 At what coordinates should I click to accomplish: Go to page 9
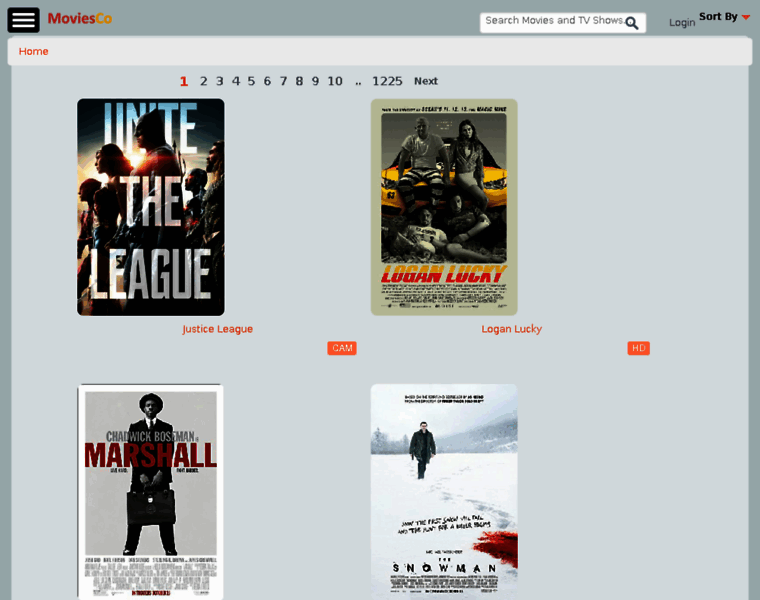point(316,81)
